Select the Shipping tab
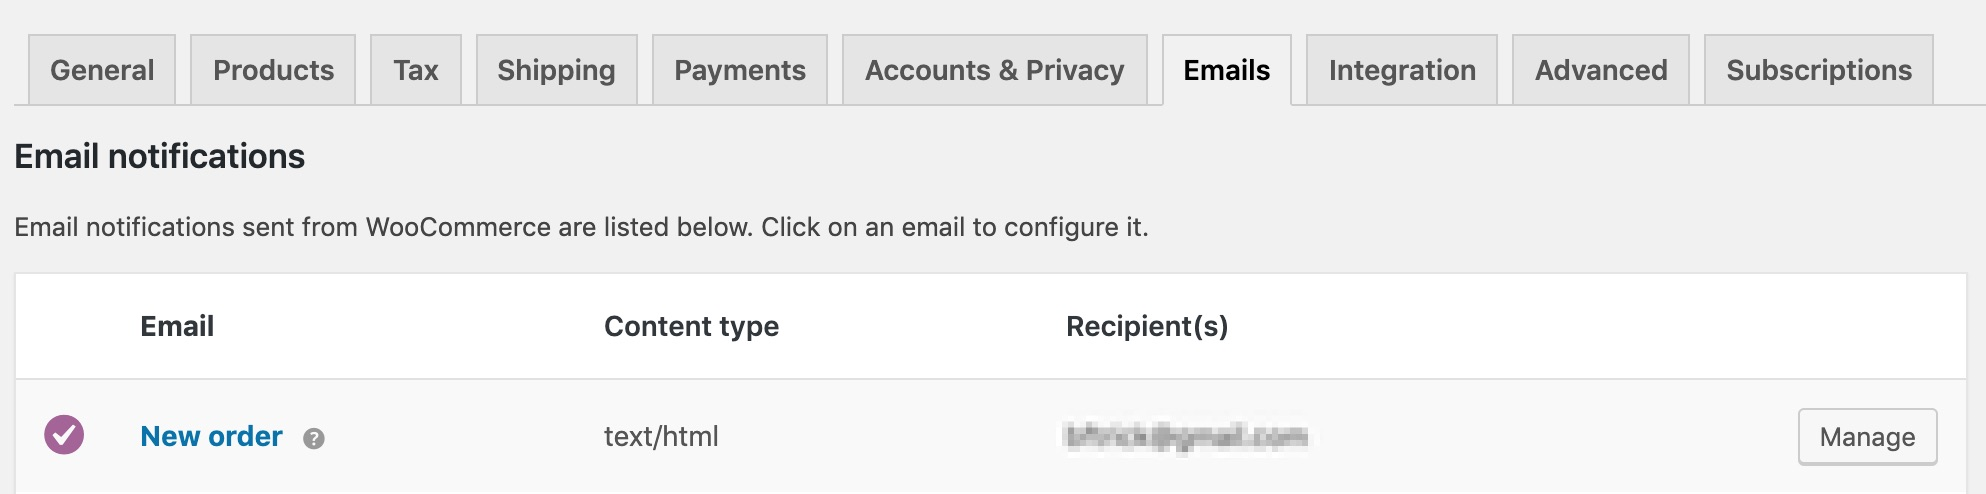The height and width of the screenshot is (494, 1986). click(x=557, y=70)
